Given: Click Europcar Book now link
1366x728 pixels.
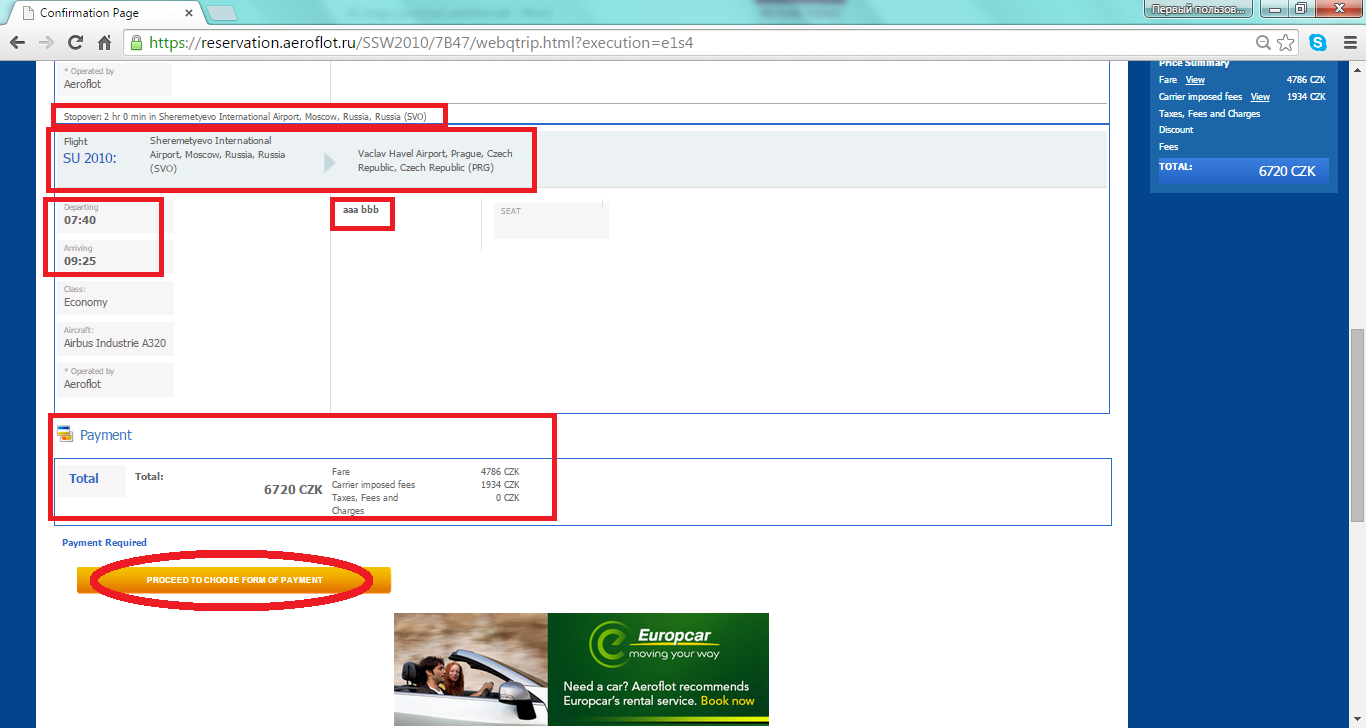Looking at the screenshot, I should point(728,701).
